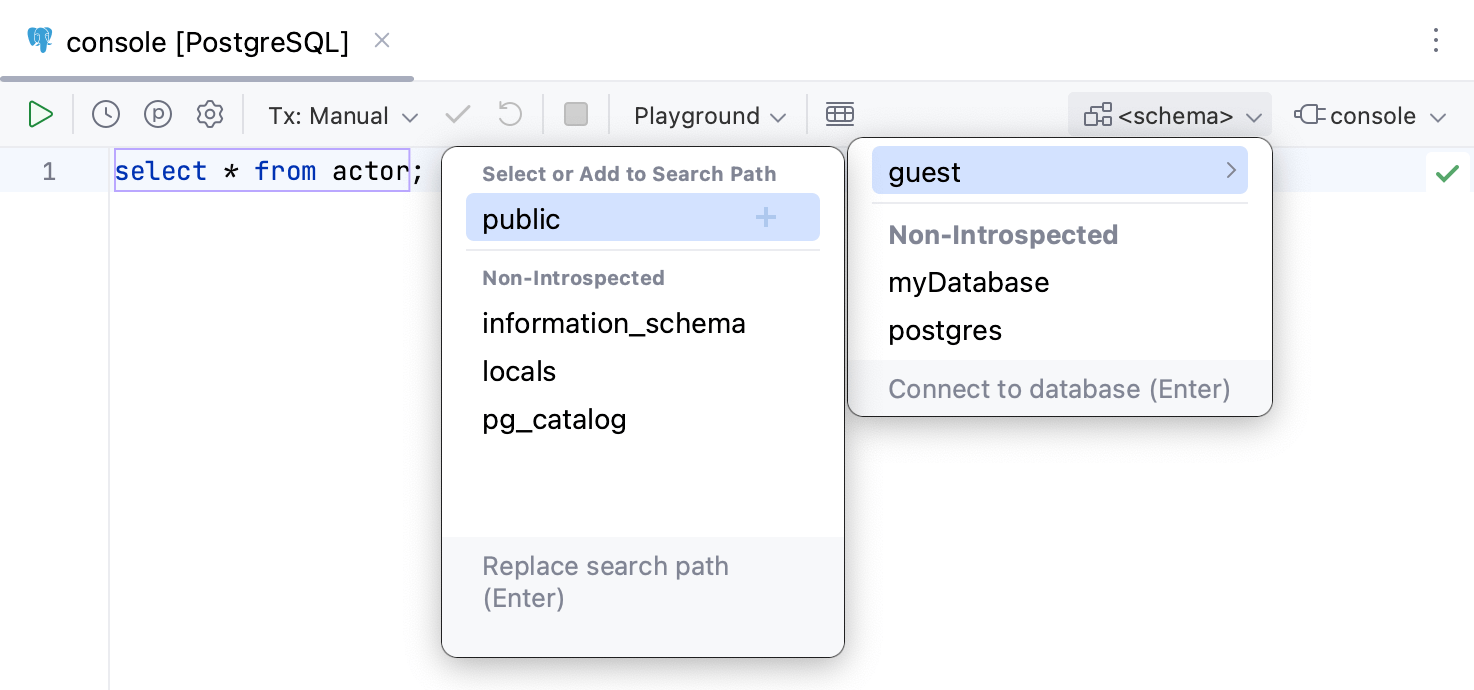Commit the current transaction
The image size is (1474, 690).
(x=457, y=114)
